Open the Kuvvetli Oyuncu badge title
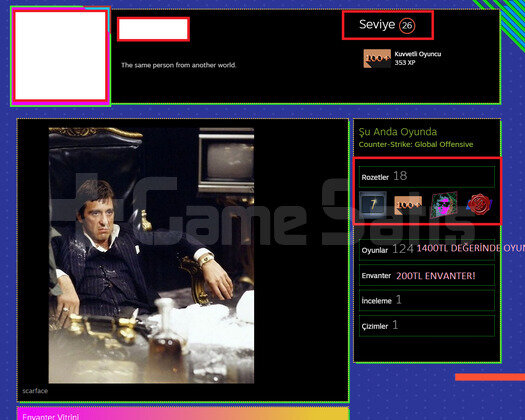 pos(418,54)
